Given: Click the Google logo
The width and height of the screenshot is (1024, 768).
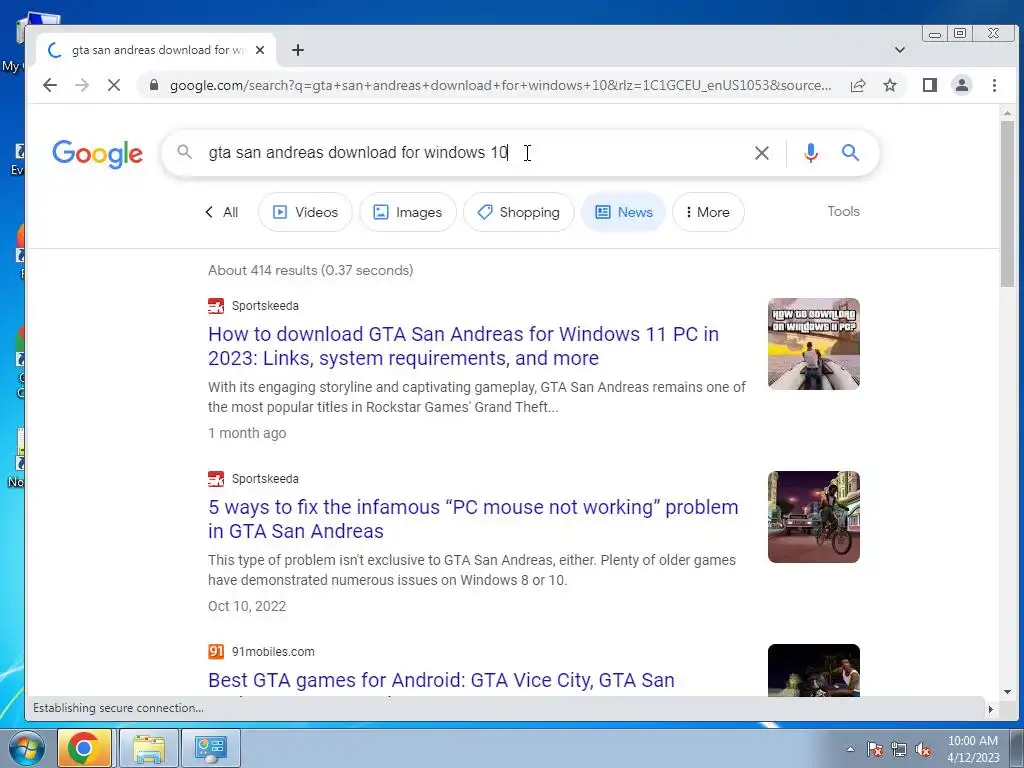Looking at the screenshot, I should [x=97, y=153].
